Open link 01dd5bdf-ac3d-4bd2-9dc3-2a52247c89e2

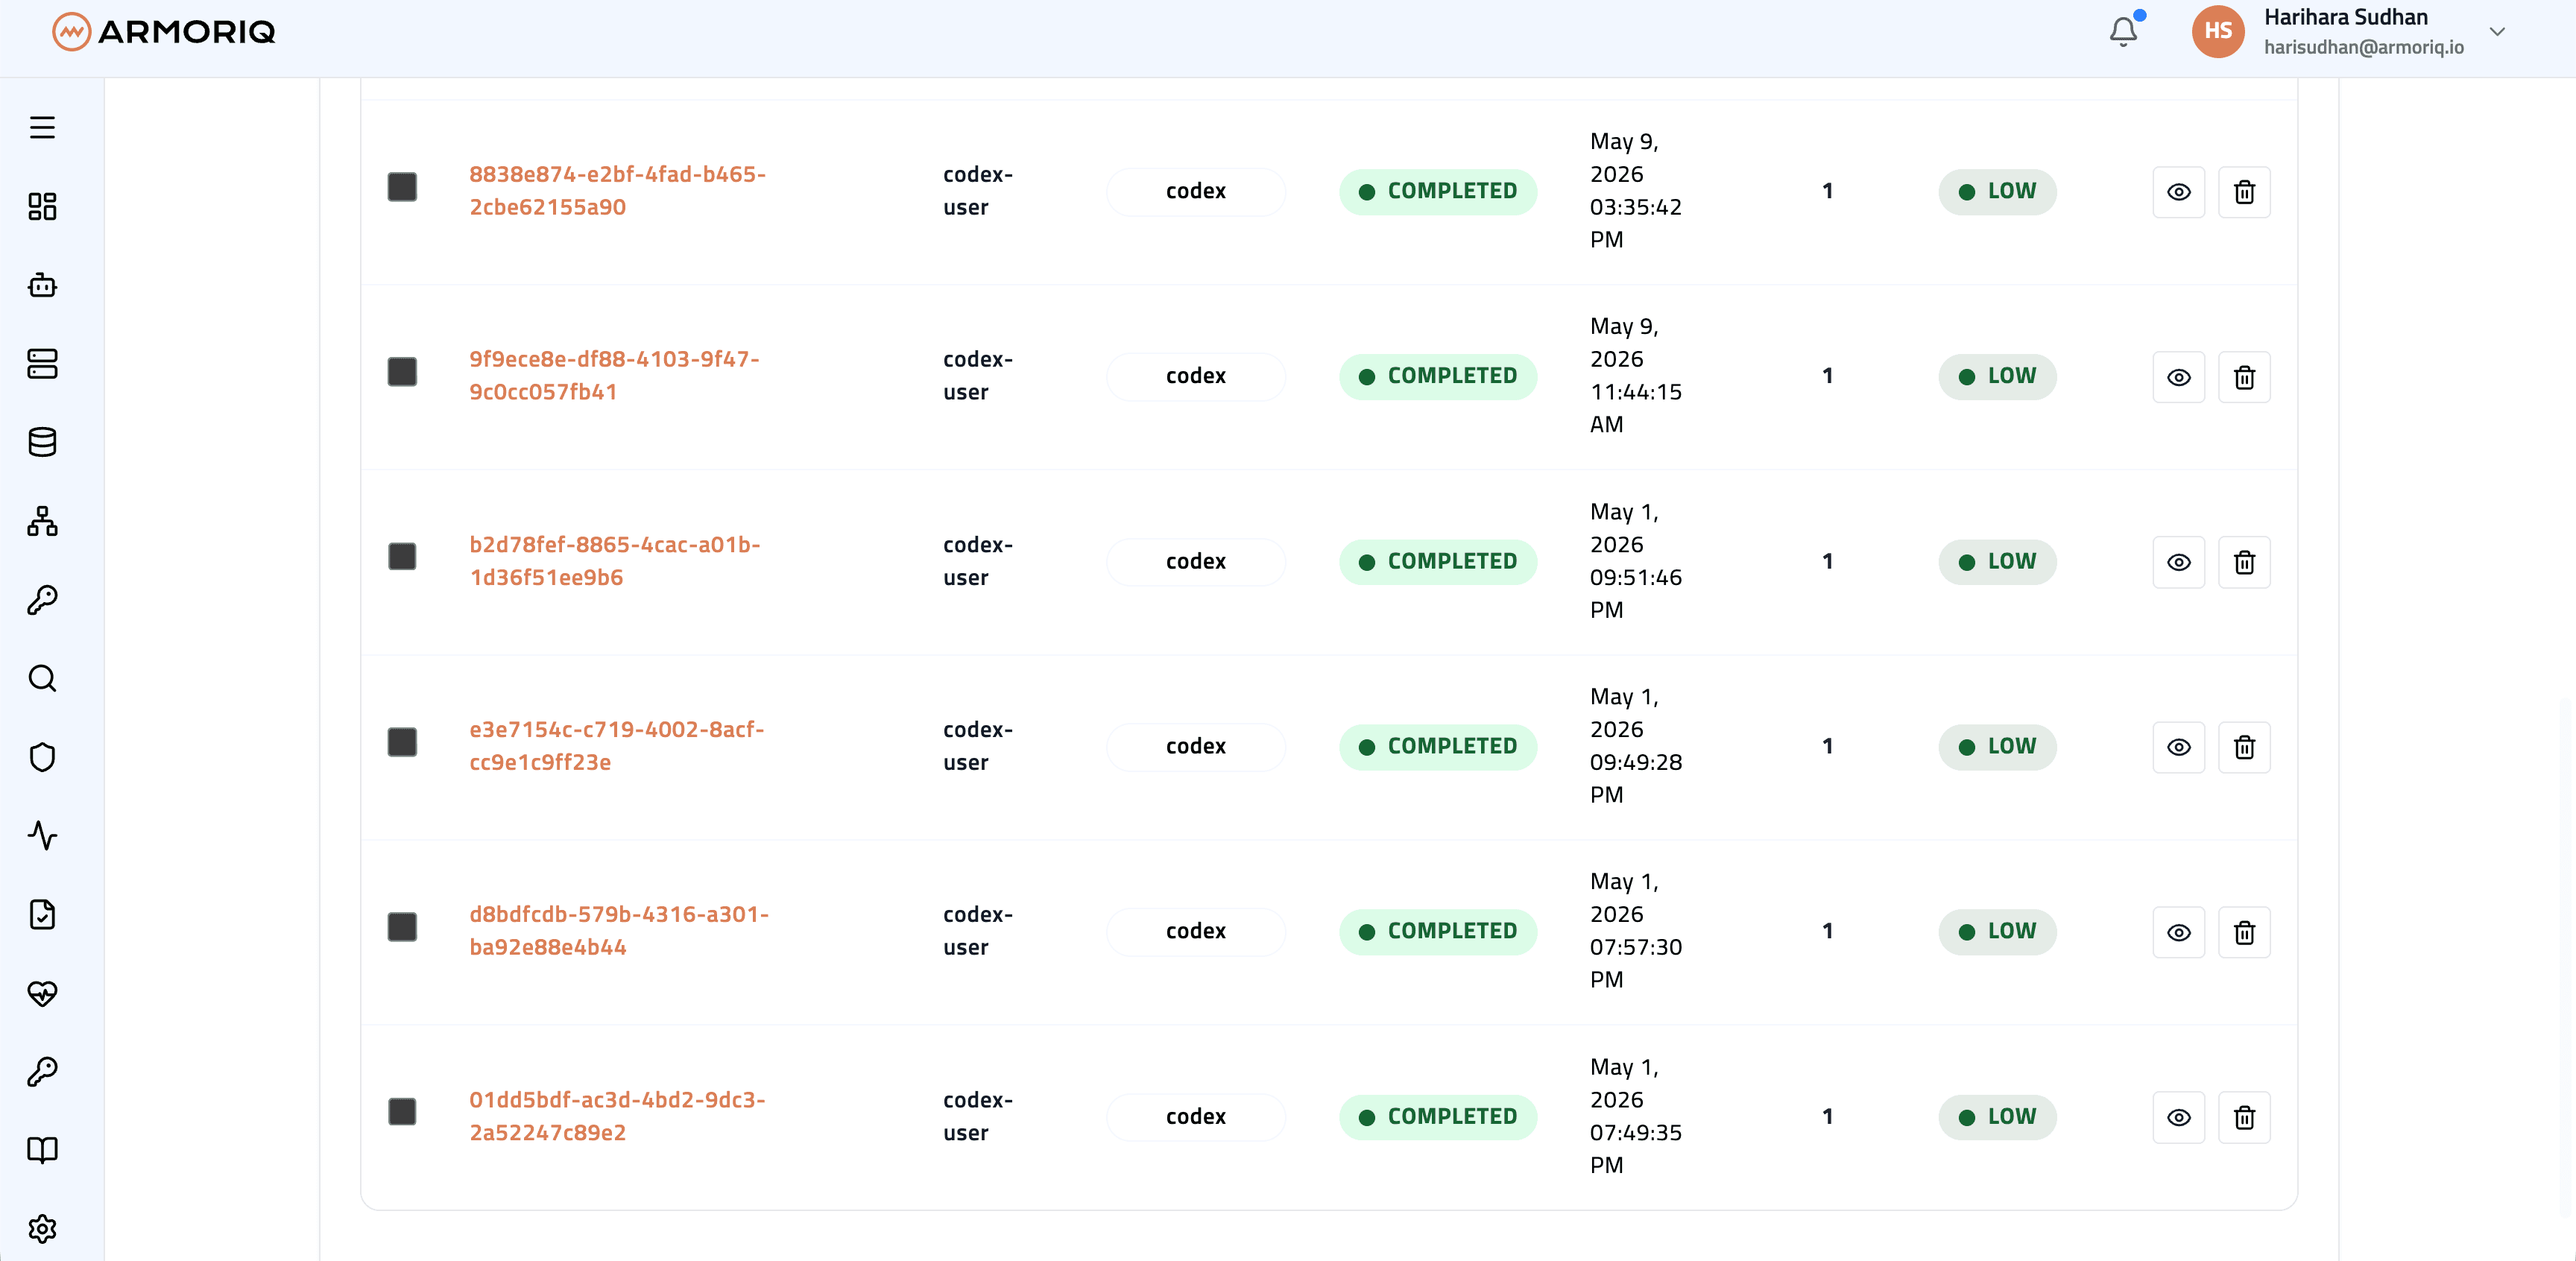[617, 1116]
